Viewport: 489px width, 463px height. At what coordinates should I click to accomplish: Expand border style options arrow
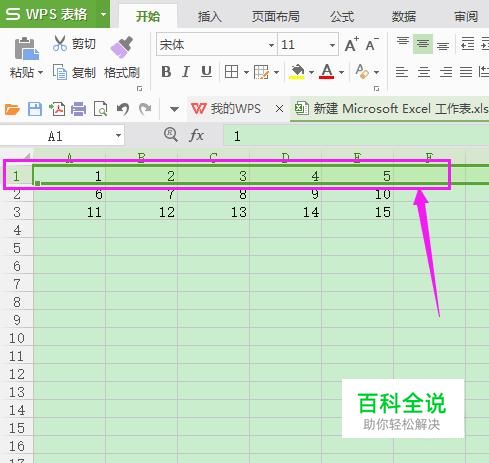[x=246, y=72]
